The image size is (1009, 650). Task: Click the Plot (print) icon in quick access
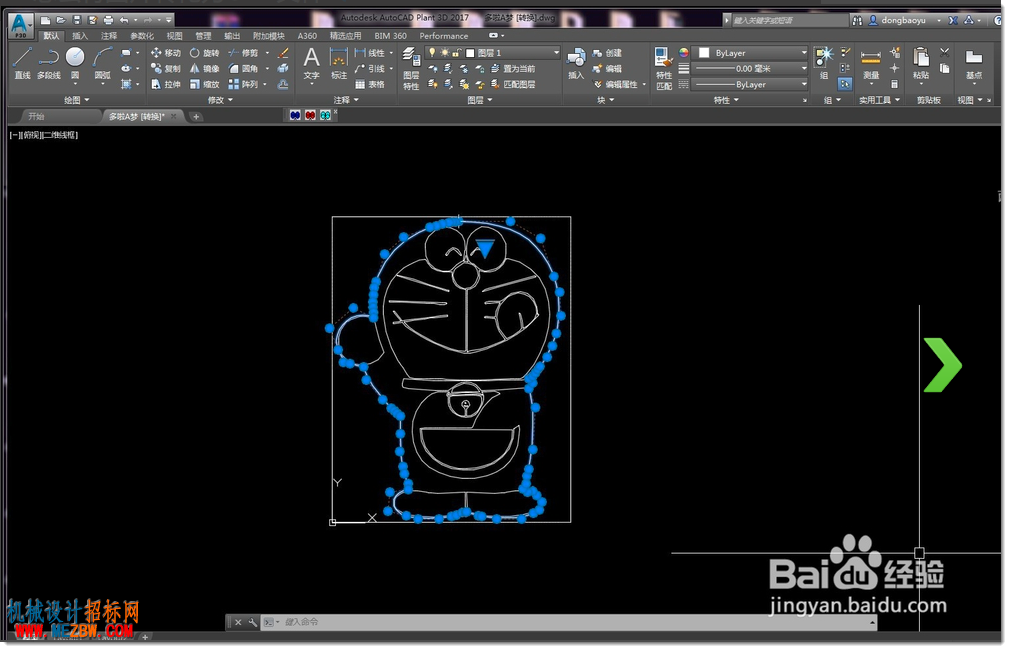coord(108,21)
